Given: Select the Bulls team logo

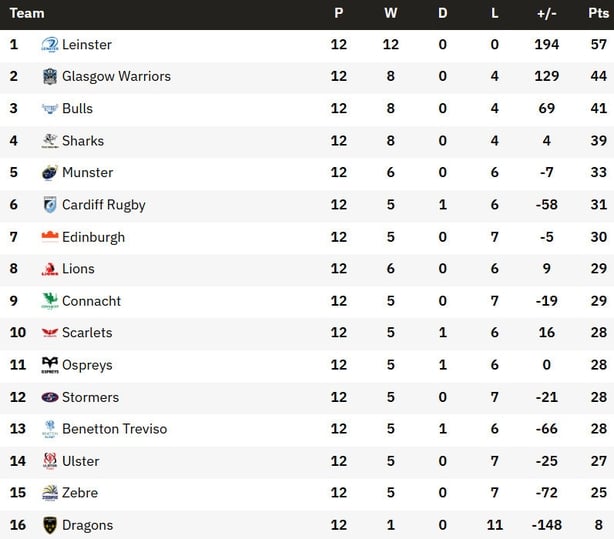Looking at the screenshot, I should [50, 109].
